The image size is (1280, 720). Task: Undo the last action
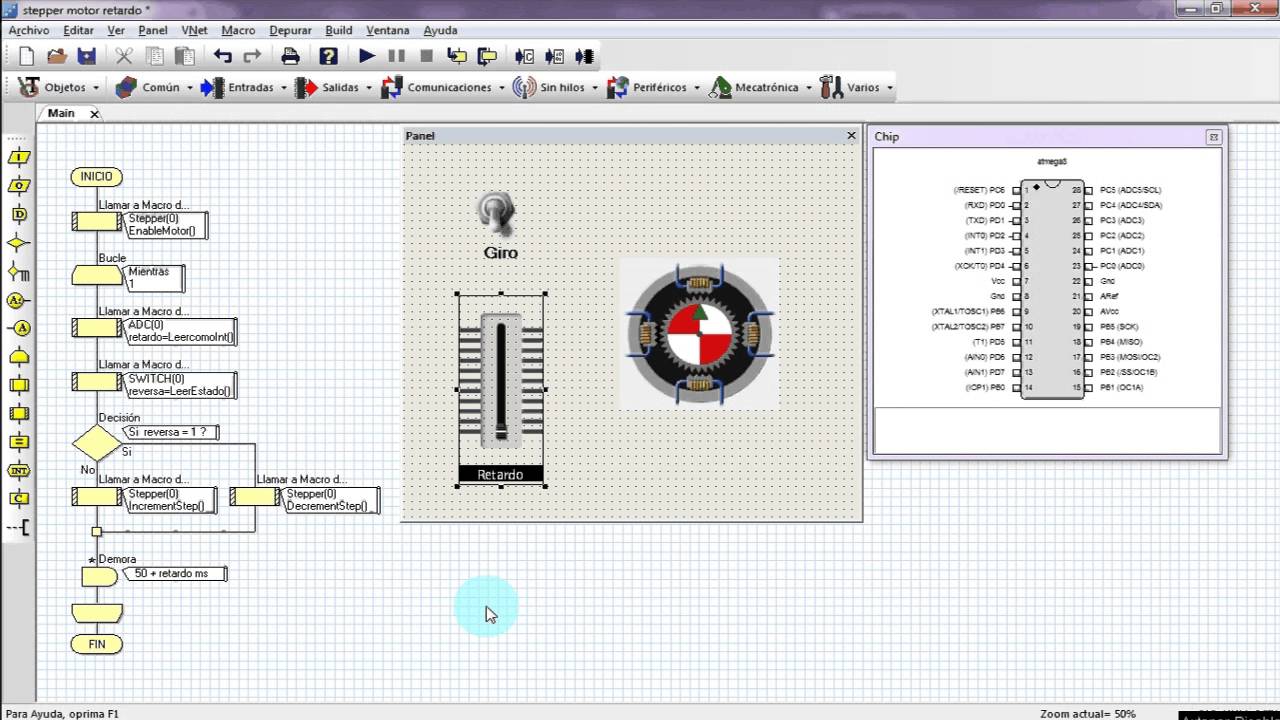[222, 56]
